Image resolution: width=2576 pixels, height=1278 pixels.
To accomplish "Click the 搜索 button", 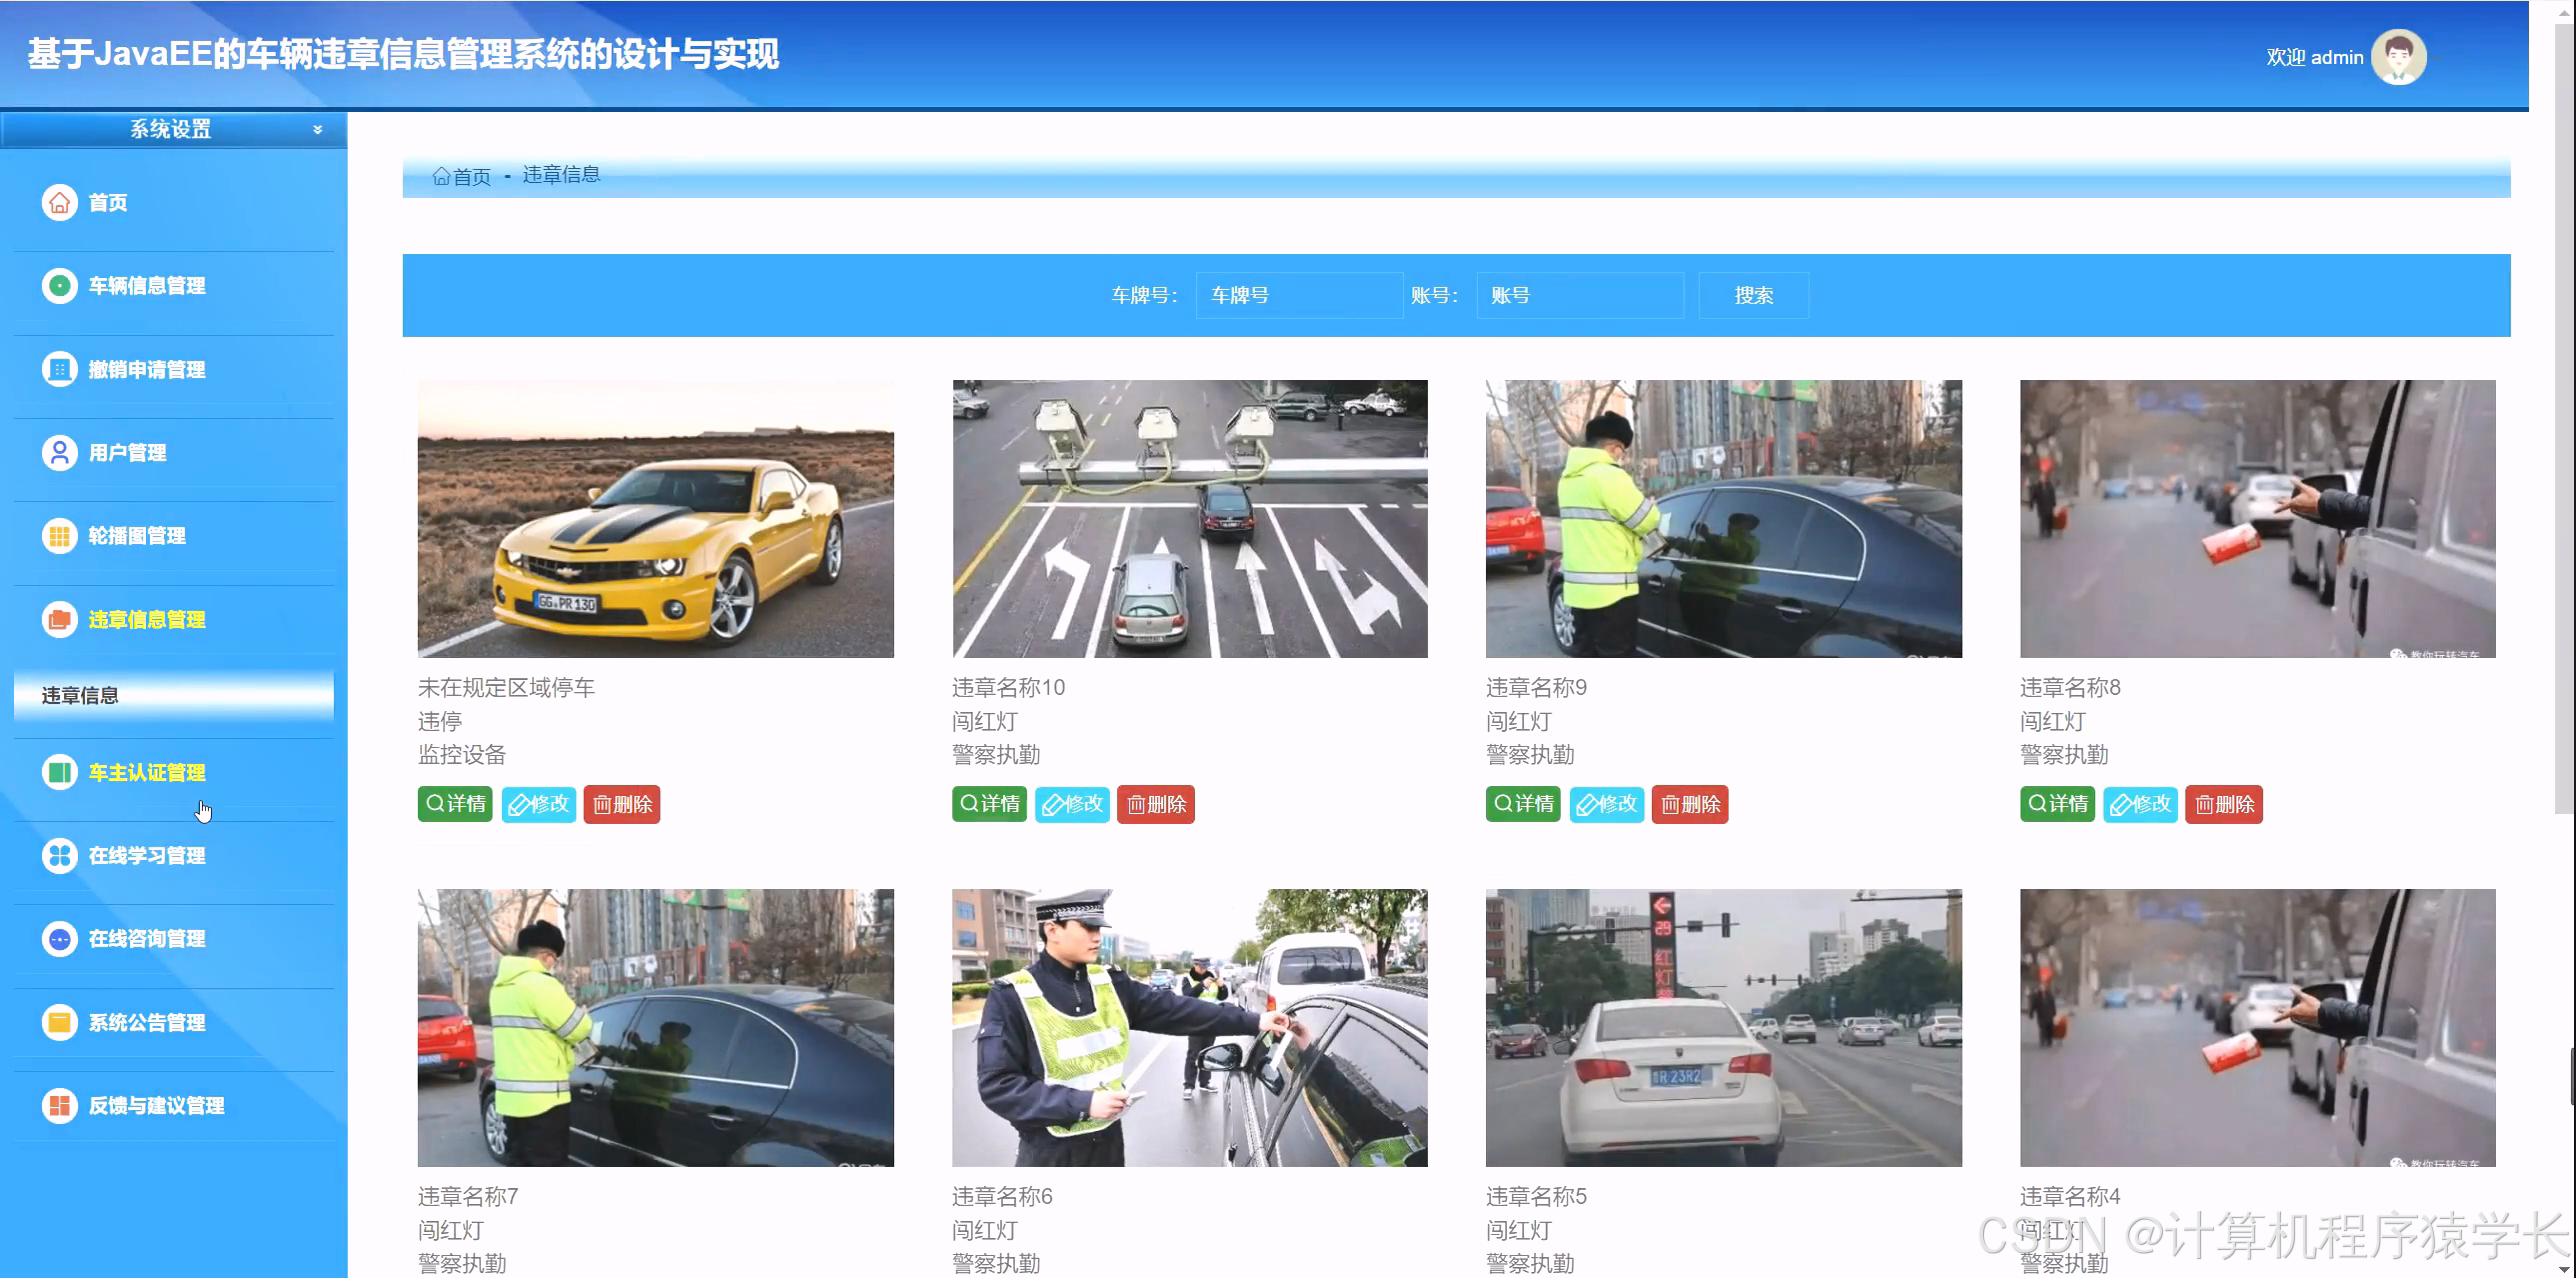I will [x=1753, y=295].
